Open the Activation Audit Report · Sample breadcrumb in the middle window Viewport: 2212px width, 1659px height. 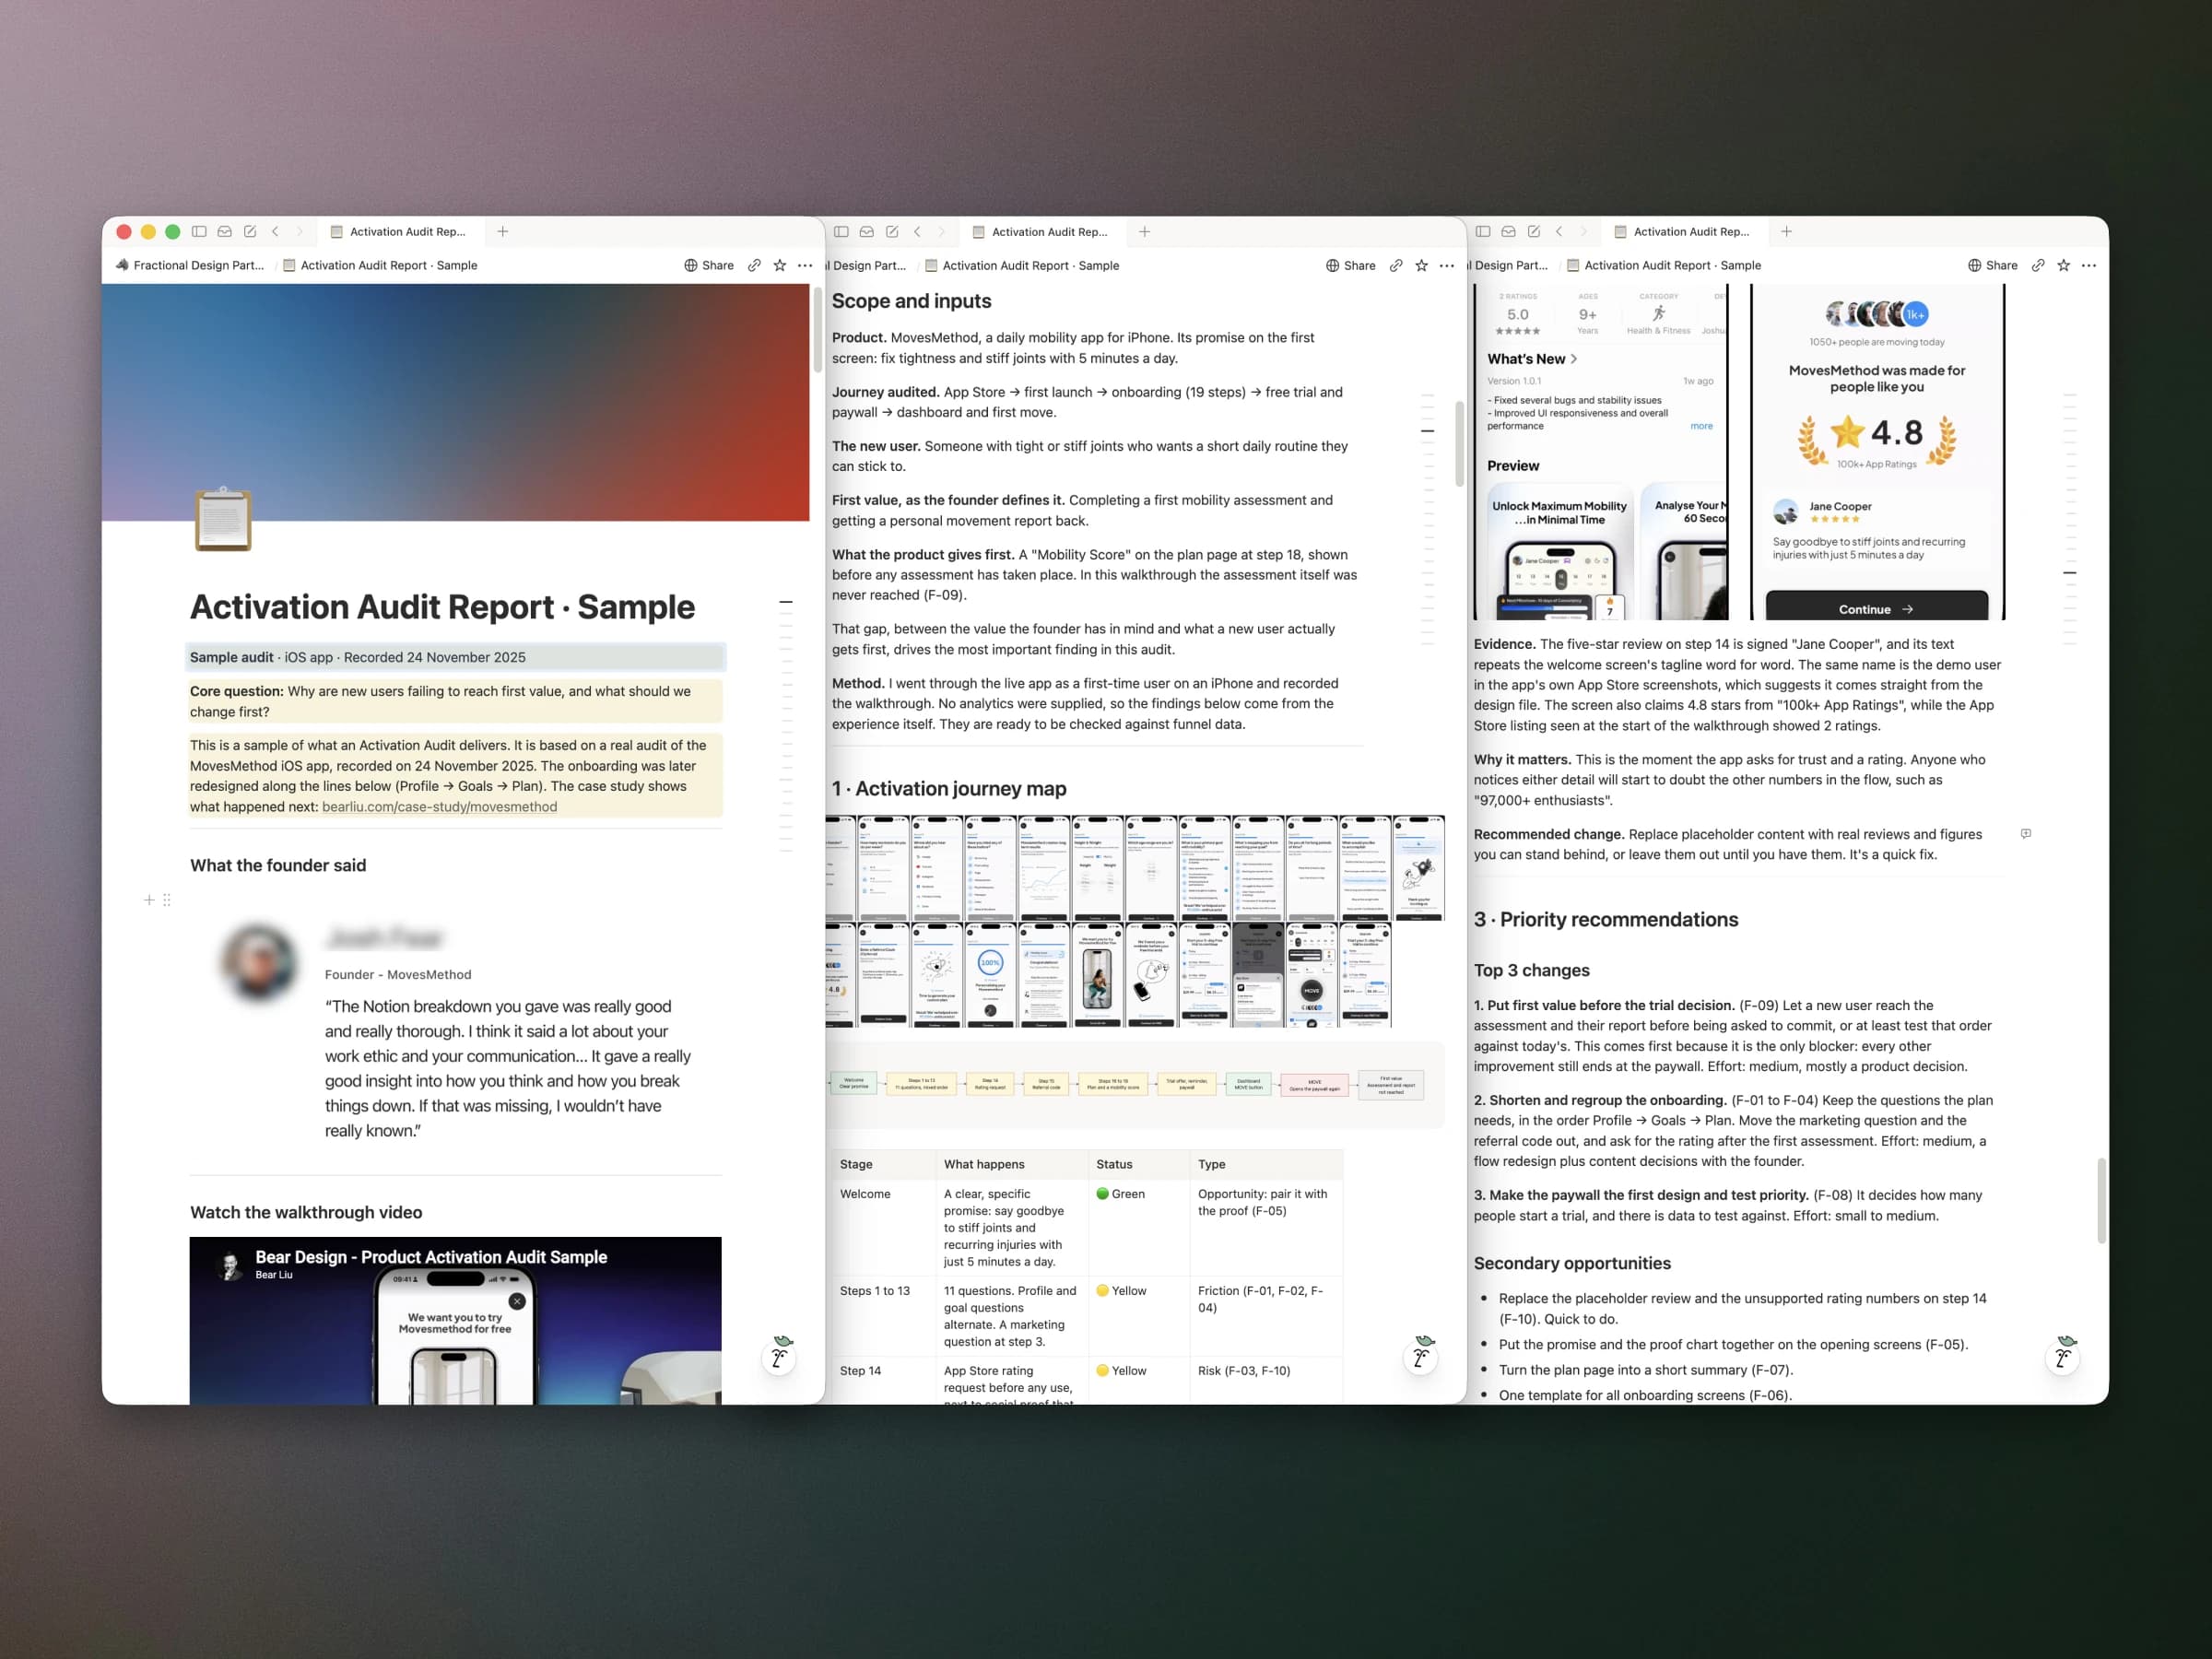(x=1022, y=265)
